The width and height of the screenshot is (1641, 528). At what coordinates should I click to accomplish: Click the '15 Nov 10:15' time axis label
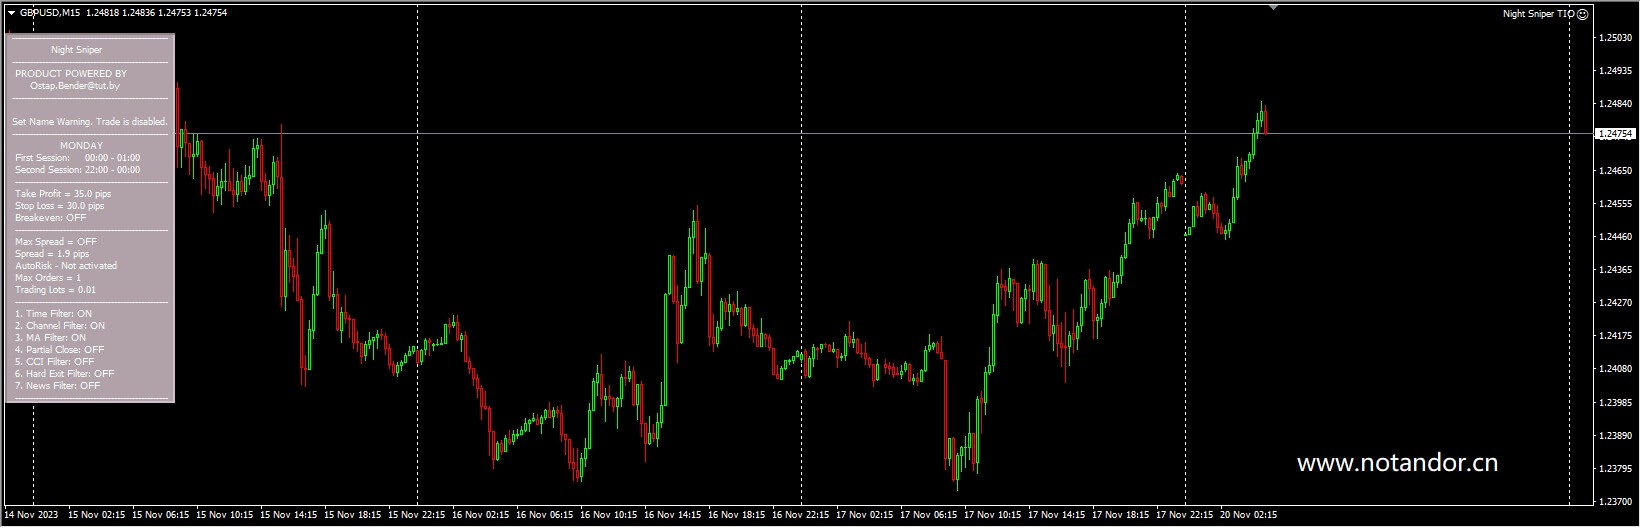click(225, 516)
